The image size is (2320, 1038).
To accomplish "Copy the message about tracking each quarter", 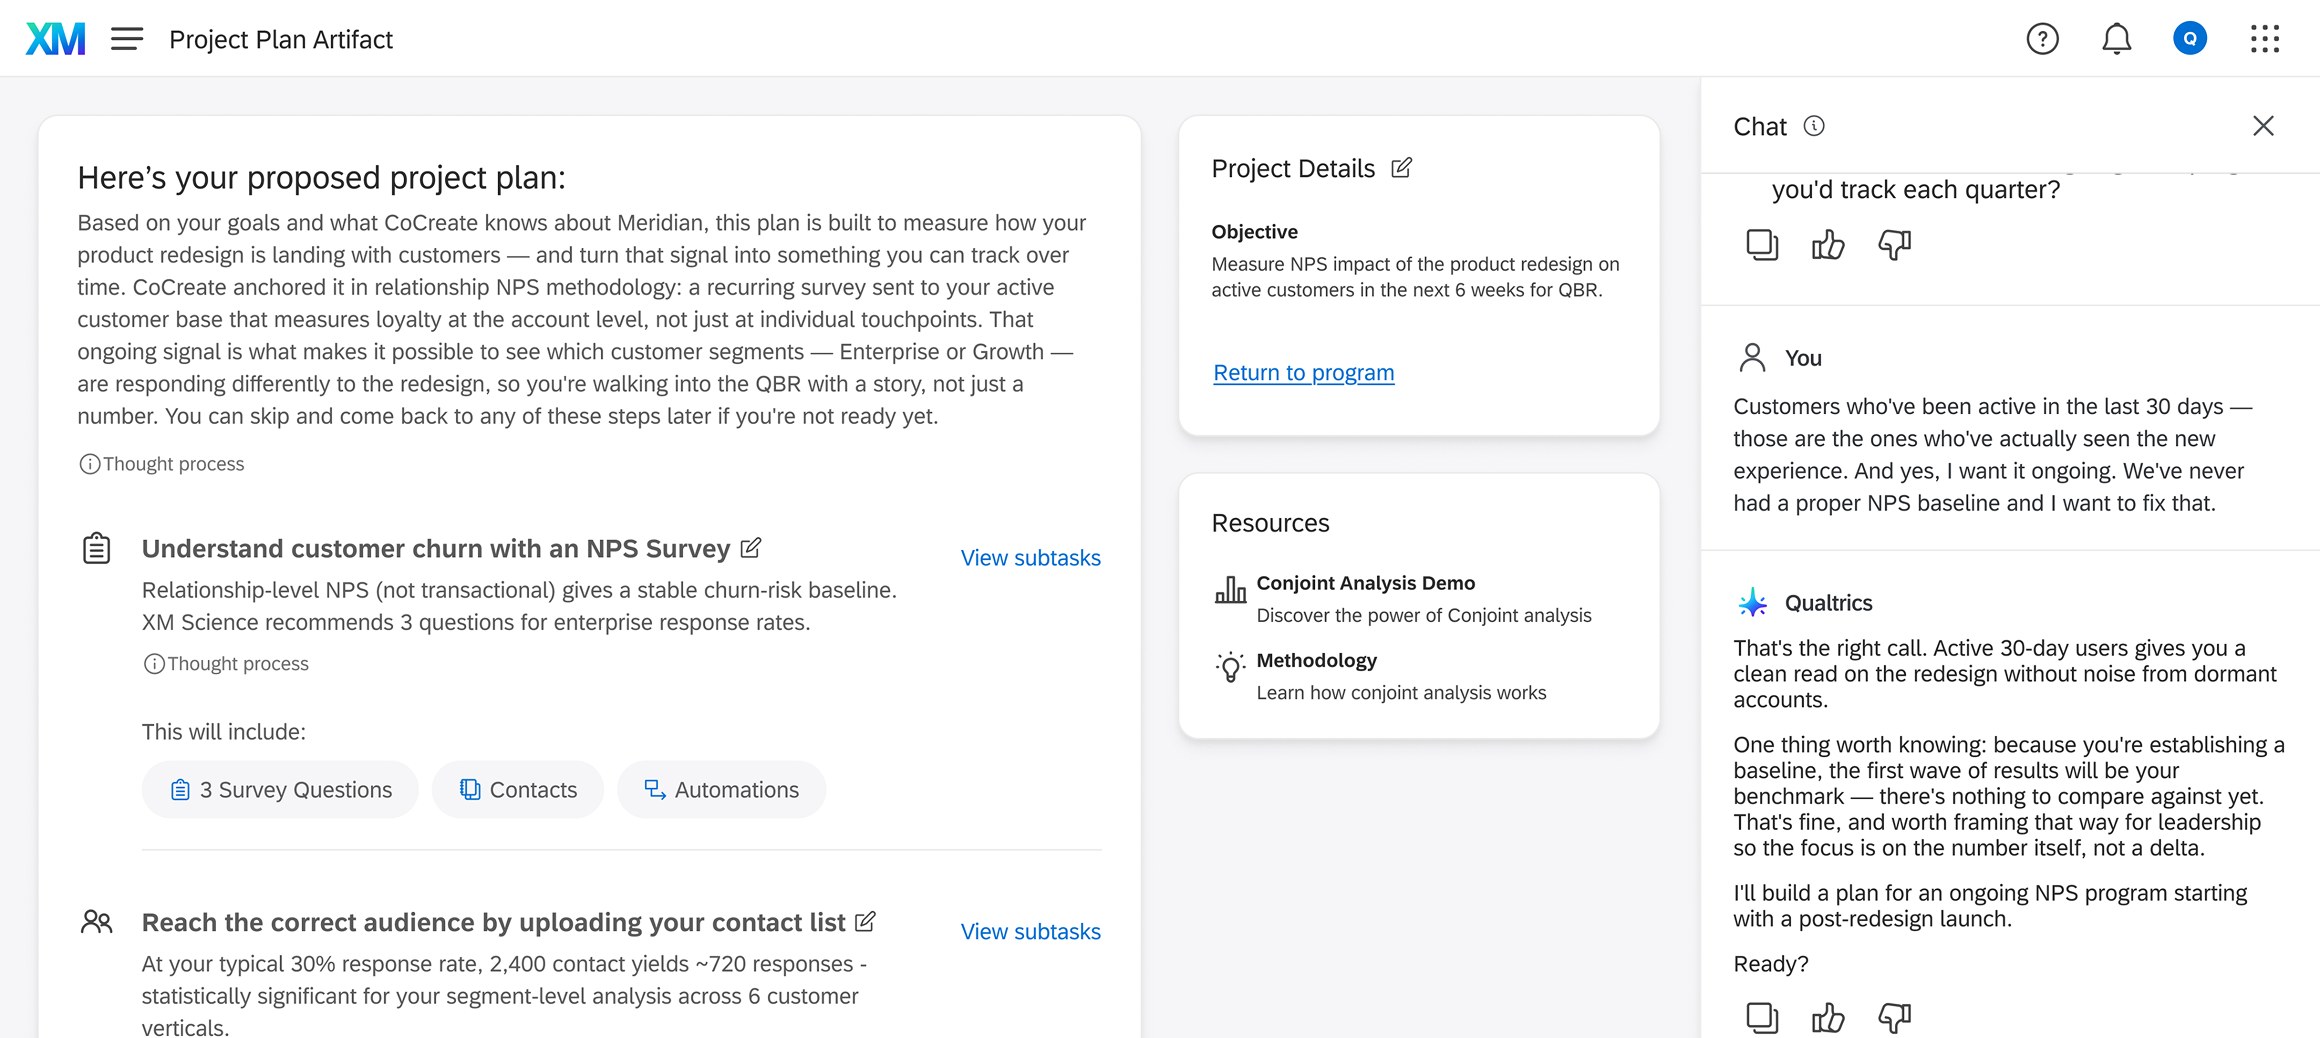I will click(1762, 245).
